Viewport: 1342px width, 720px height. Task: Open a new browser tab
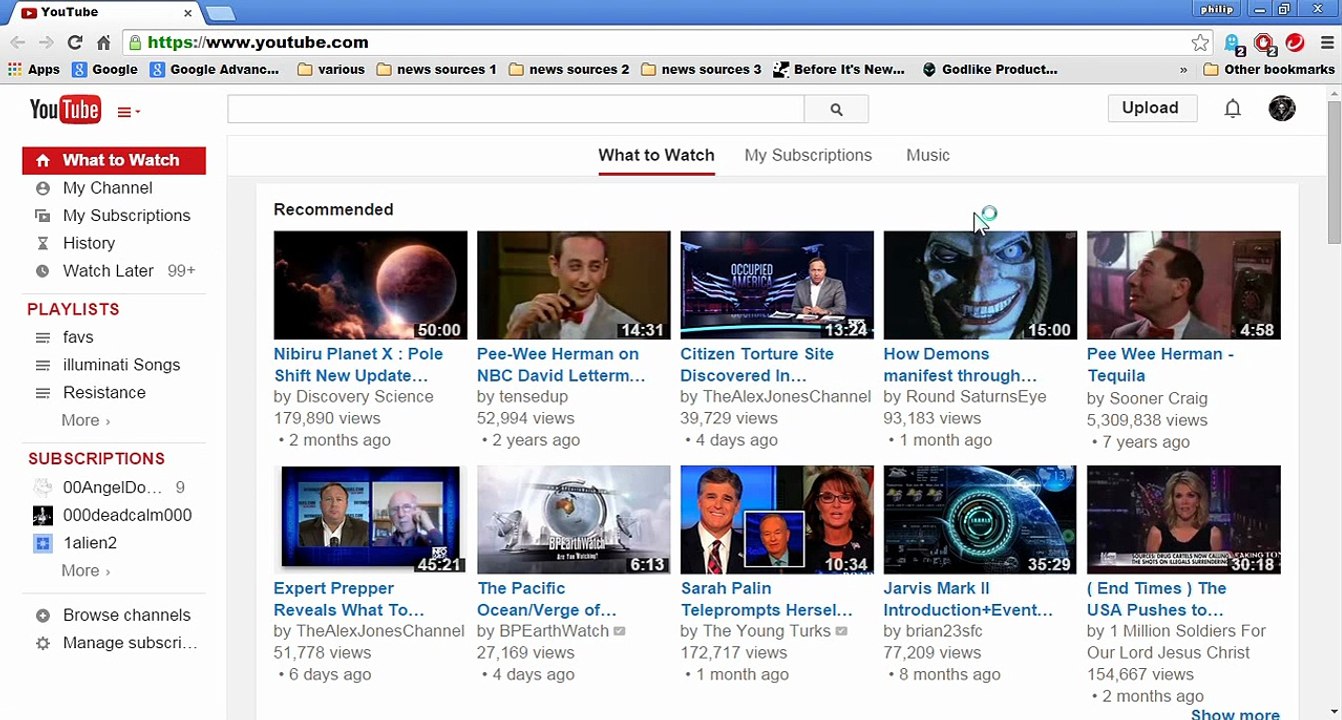219,13
